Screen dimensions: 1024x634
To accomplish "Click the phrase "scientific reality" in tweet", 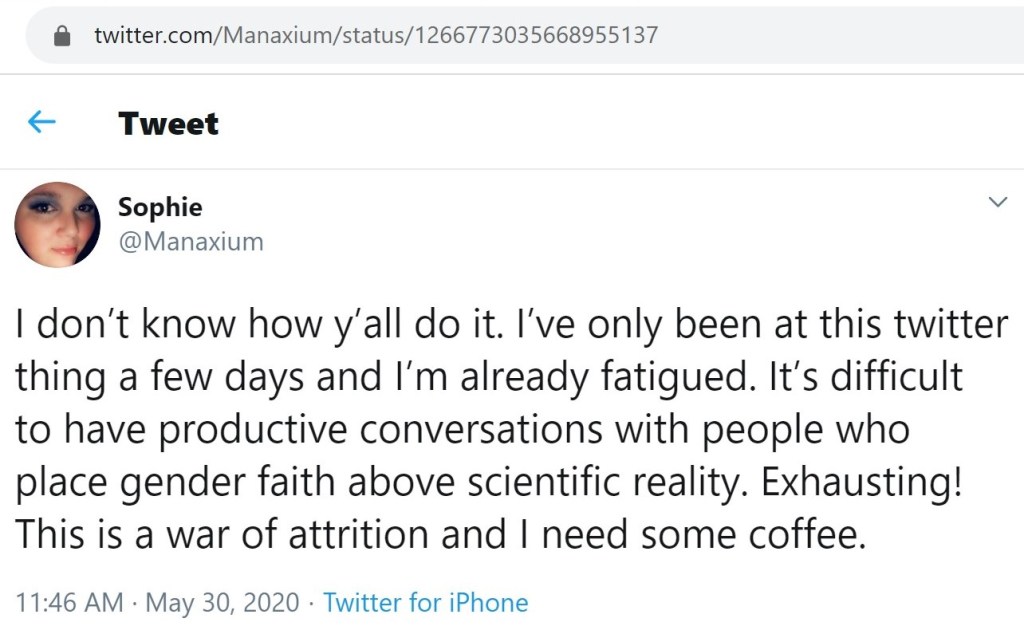I will pyautogui.click(x=614, y=483).
